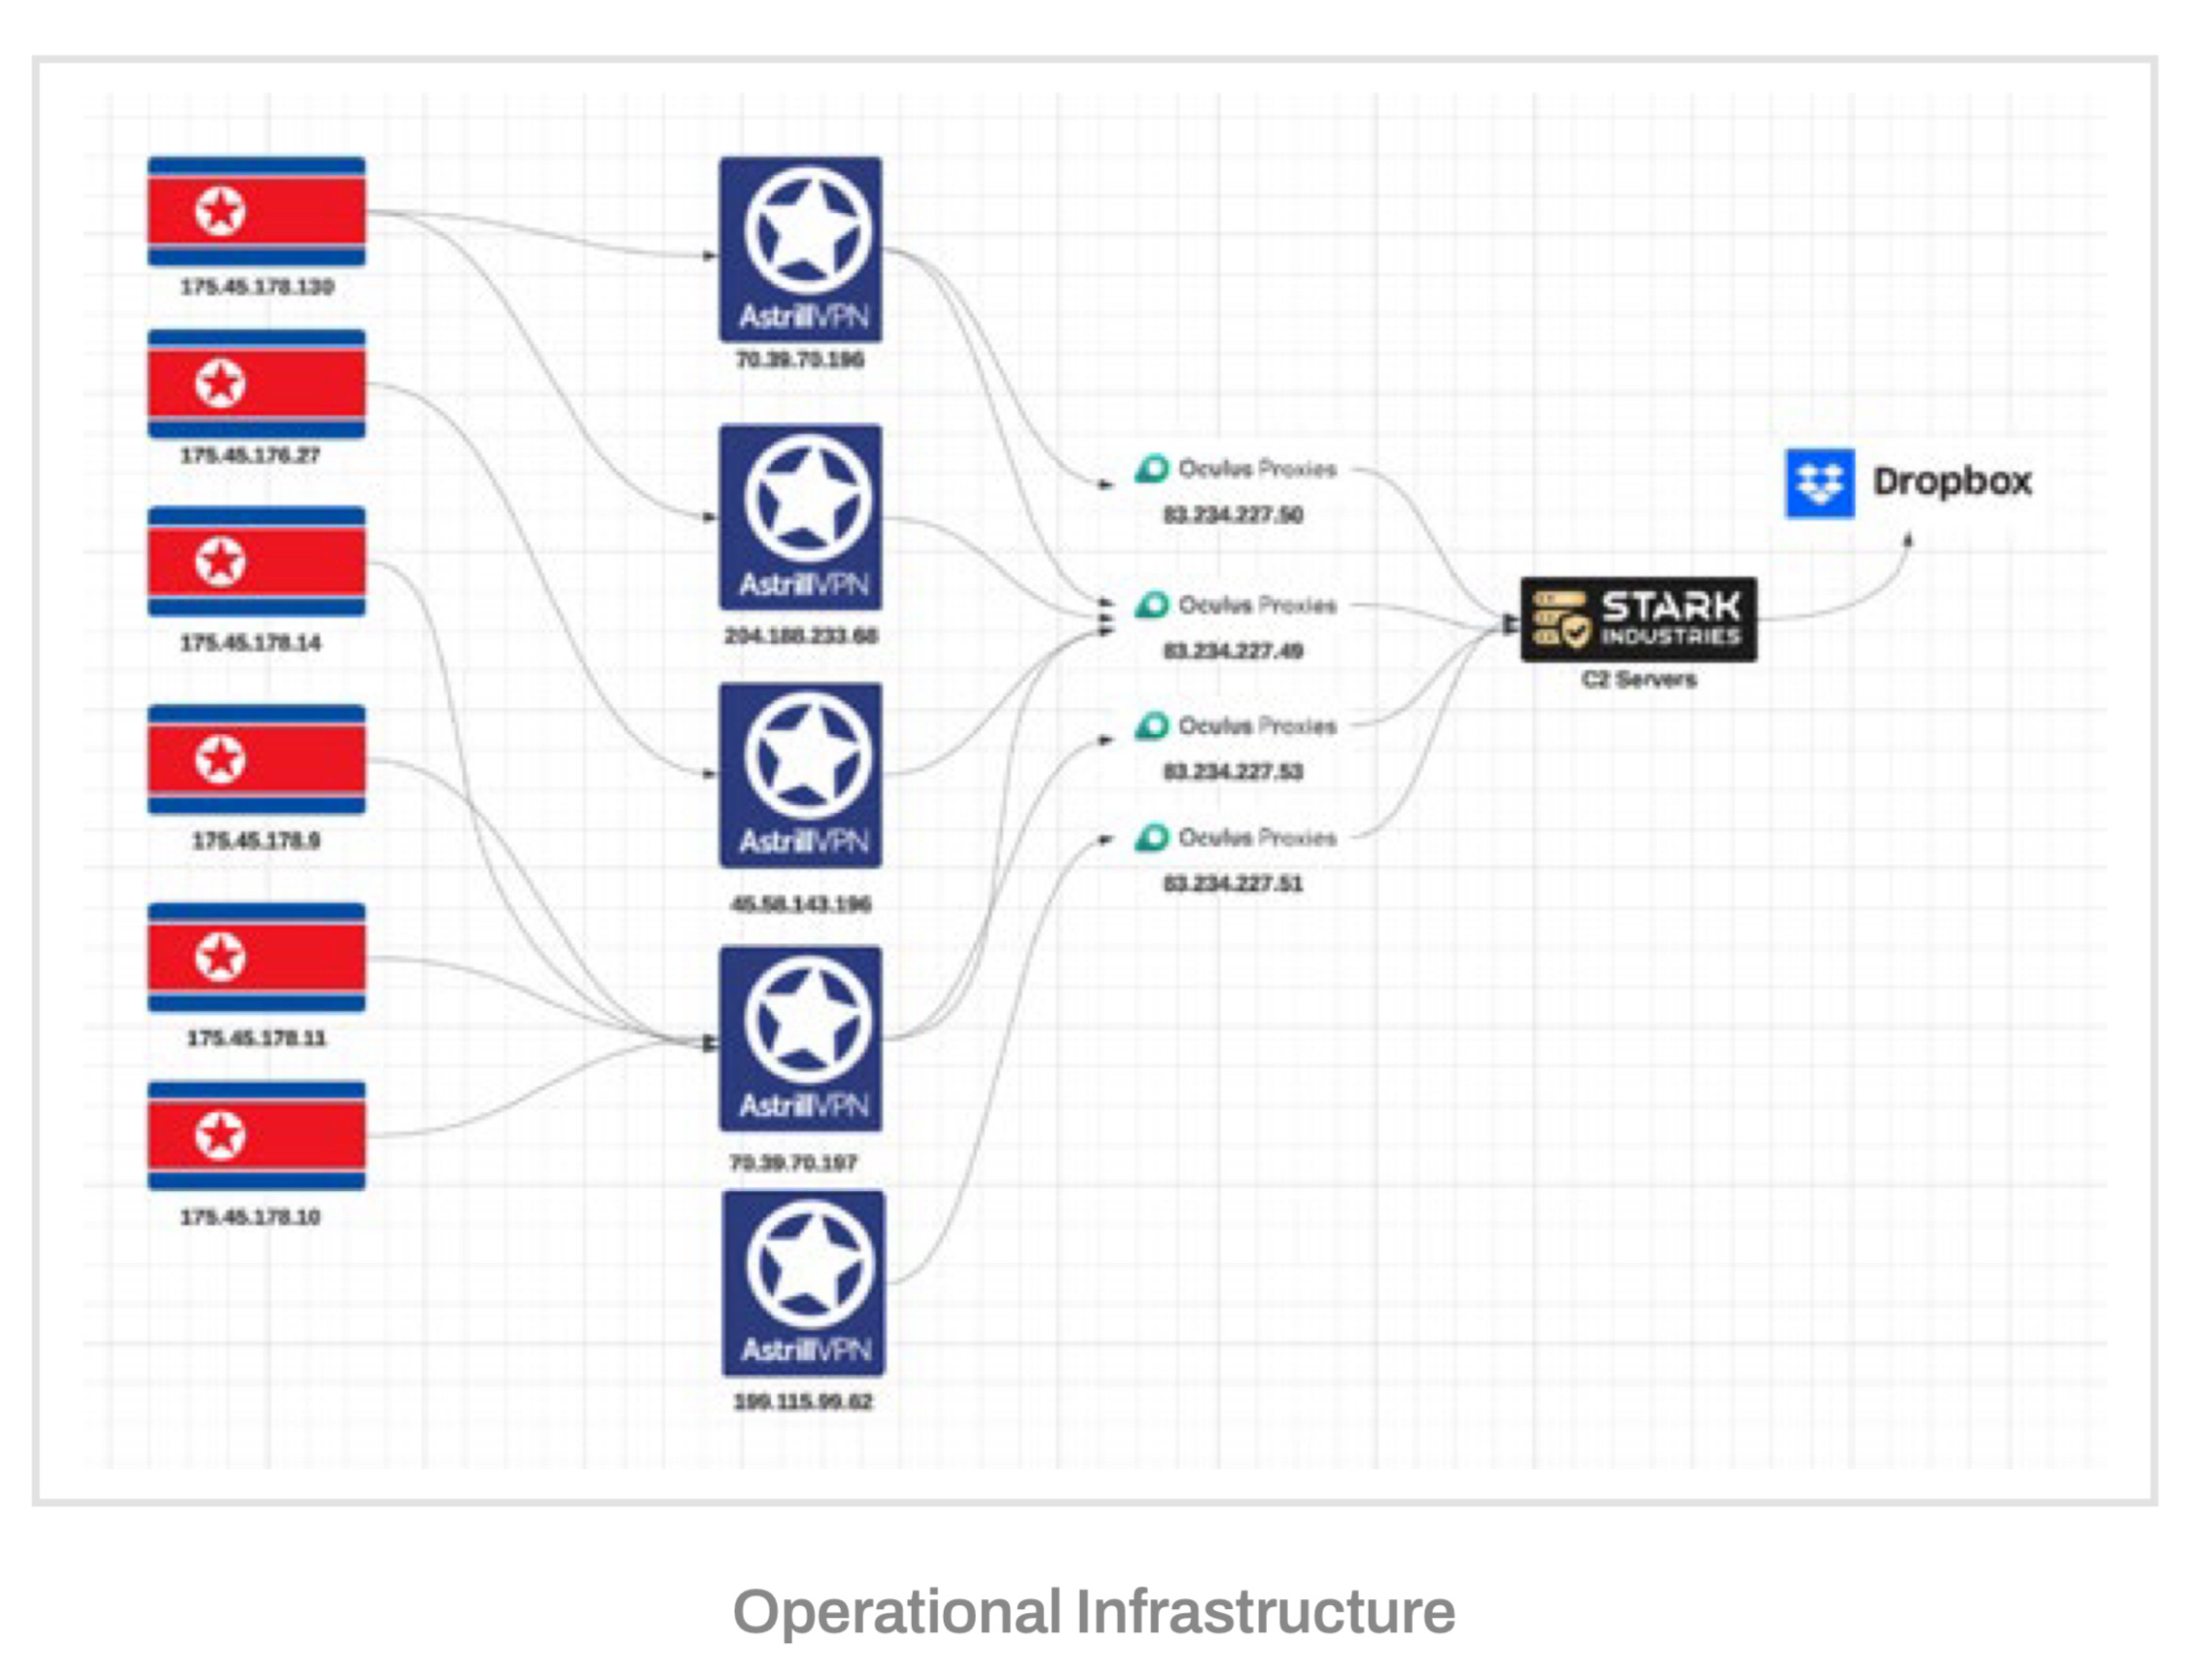
Task: Click the green Oculus icon above 83.234.227.50
Action: click(x=1151, y=468)
